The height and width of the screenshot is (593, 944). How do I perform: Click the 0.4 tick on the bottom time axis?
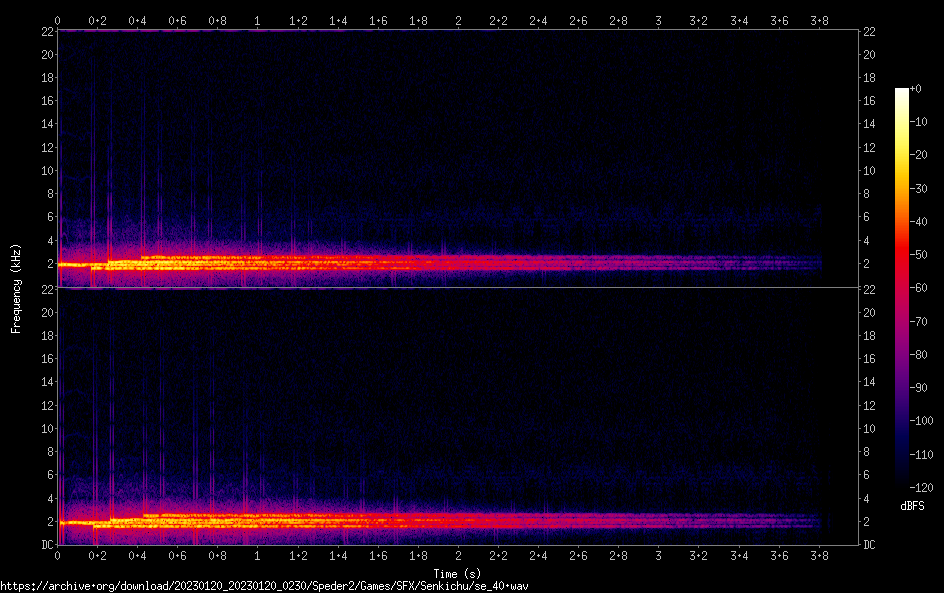138,556
